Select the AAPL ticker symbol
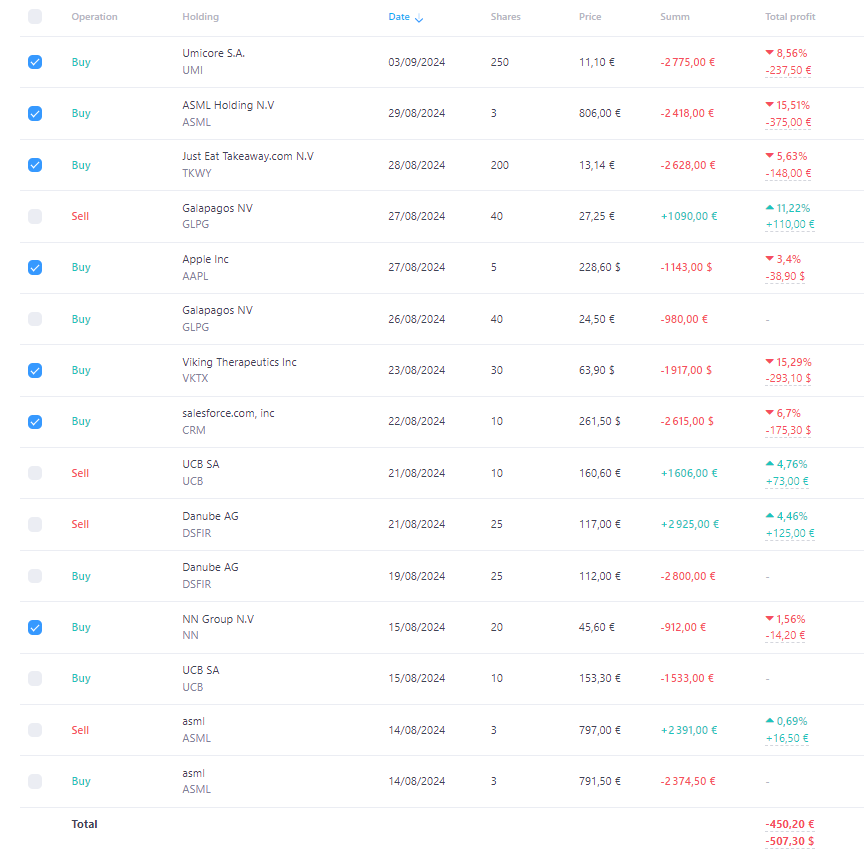 pos(195,276)
